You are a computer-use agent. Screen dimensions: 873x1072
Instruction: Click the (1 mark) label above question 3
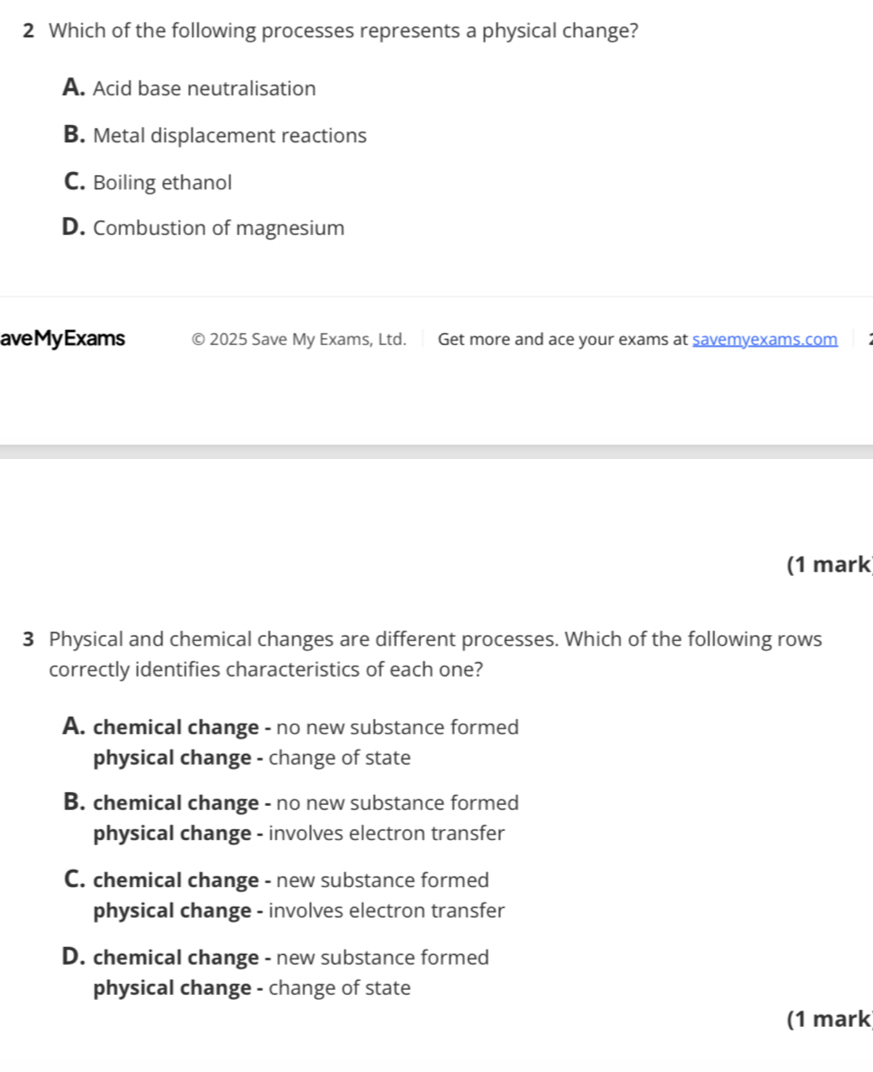coord(829,566)
